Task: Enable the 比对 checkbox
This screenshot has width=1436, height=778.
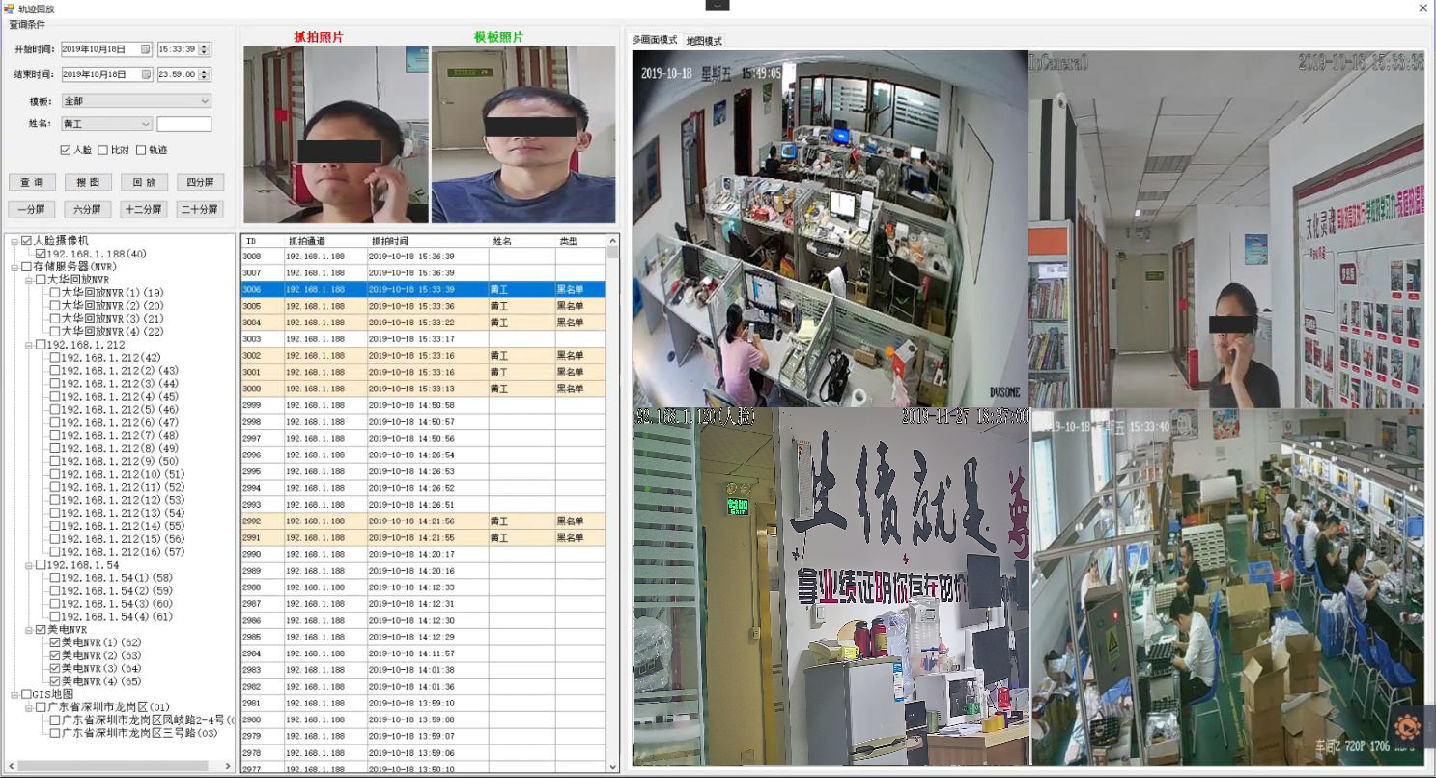Action: pos(103,150)
